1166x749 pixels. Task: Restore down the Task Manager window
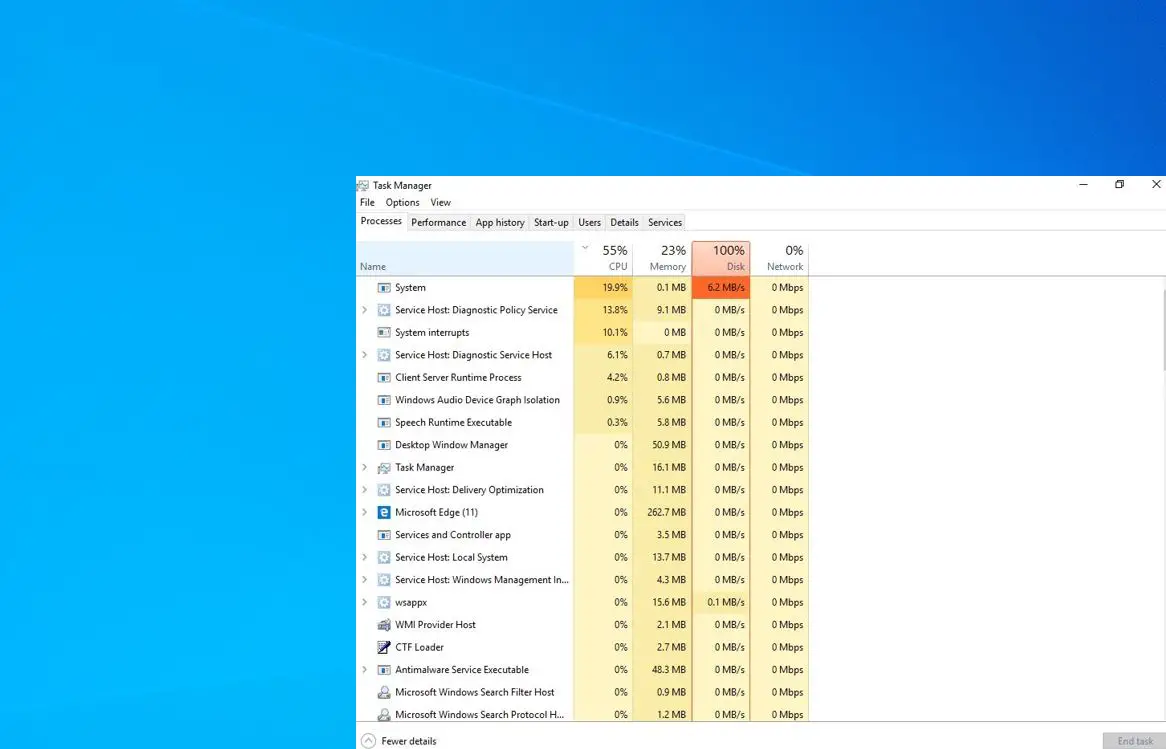1119,184
